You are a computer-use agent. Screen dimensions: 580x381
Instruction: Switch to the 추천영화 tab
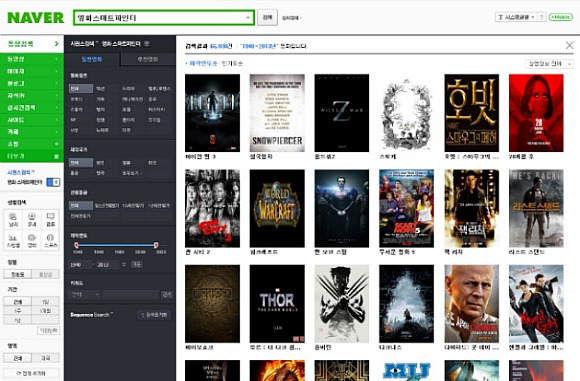click(148, 59)
